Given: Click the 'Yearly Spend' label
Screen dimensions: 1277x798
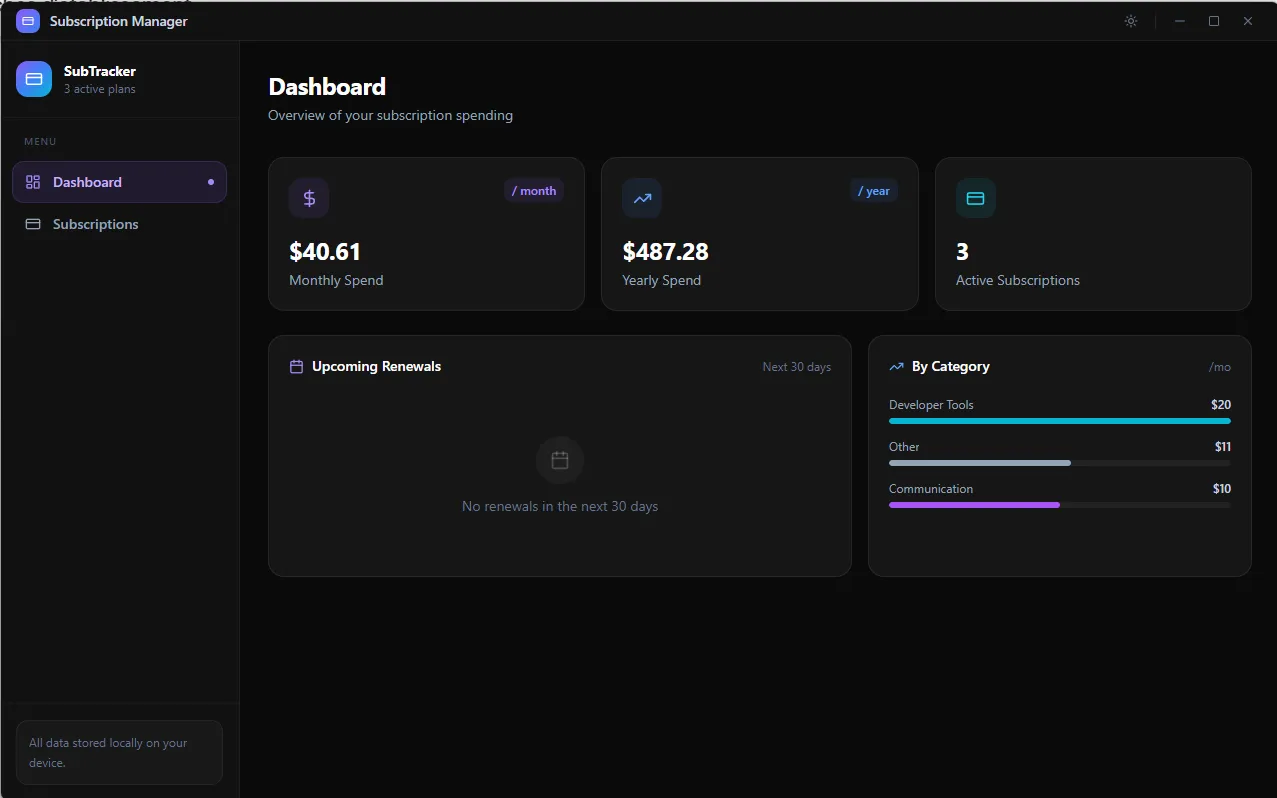Looking at the screenshot, I should click(661, 281).
